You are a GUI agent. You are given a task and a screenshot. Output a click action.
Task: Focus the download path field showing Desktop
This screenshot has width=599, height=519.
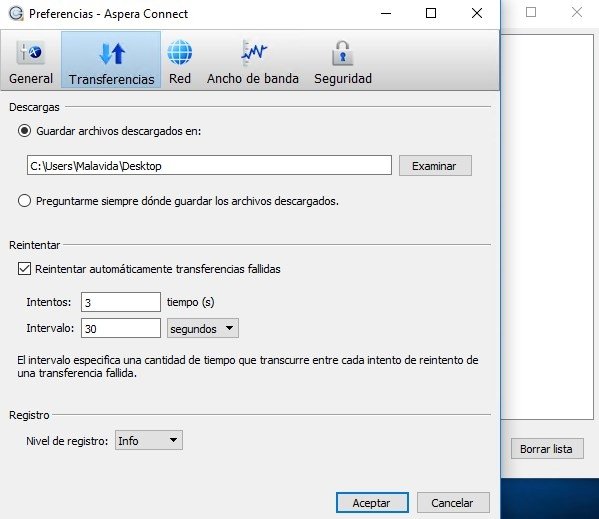(209, 165)
